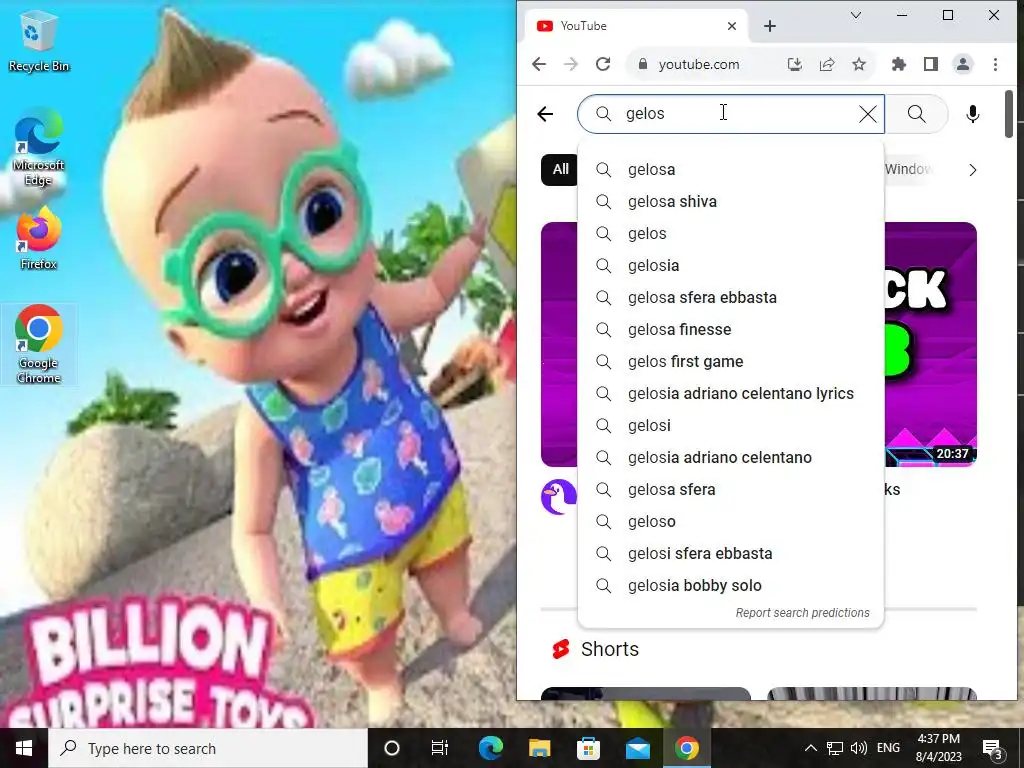Open the tab search dropdown arrow

[856, 15]
